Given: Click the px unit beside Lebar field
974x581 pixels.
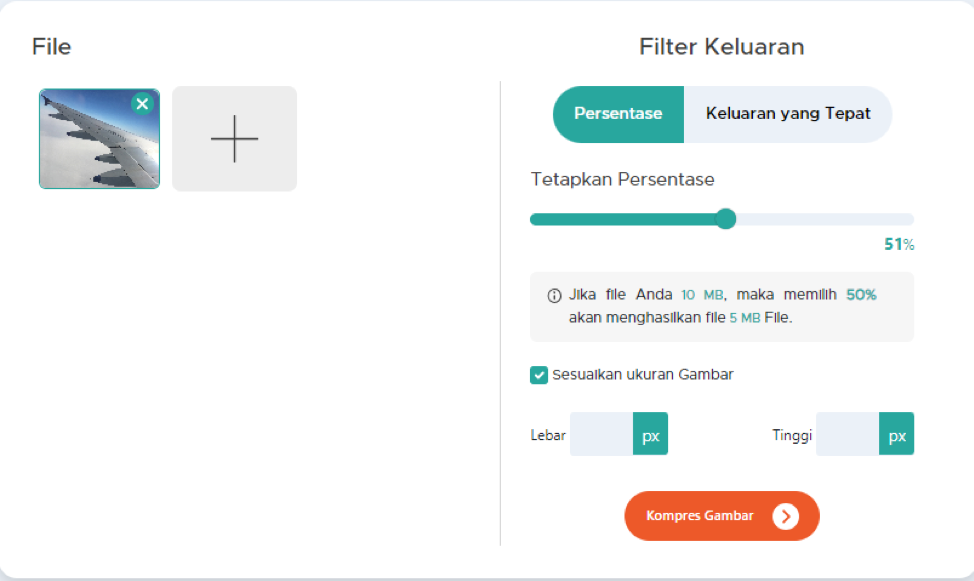Looking at the screenshot, I should tap(650, 436).
